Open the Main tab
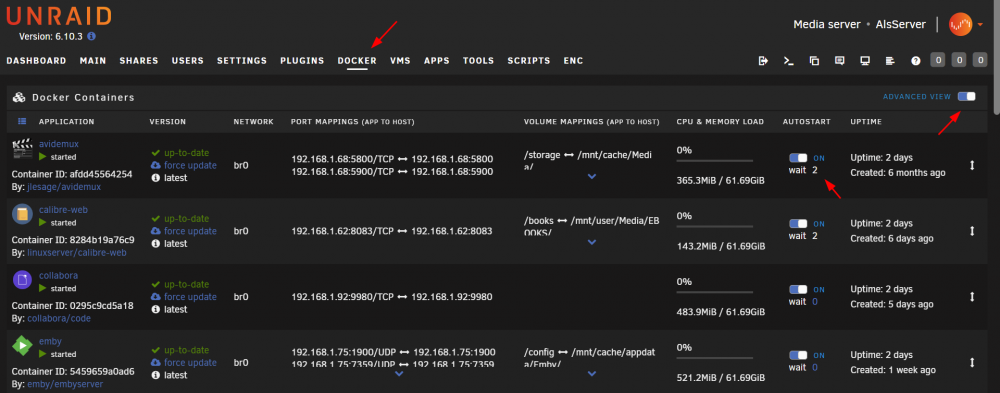The image size is (1000, 393). tap(93, 61)
